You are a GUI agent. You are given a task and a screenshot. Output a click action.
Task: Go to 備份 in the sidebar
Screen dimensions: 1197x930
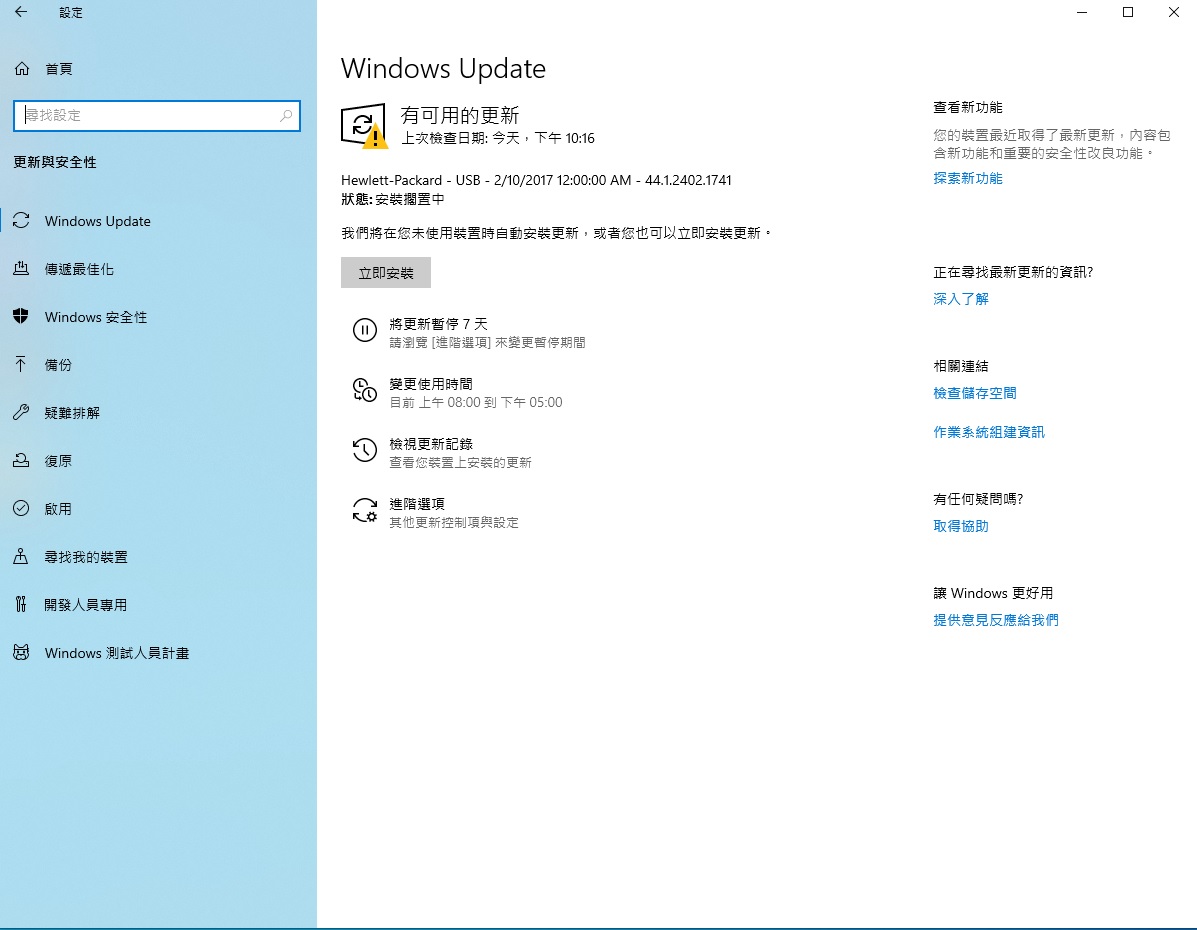(58, 365)
